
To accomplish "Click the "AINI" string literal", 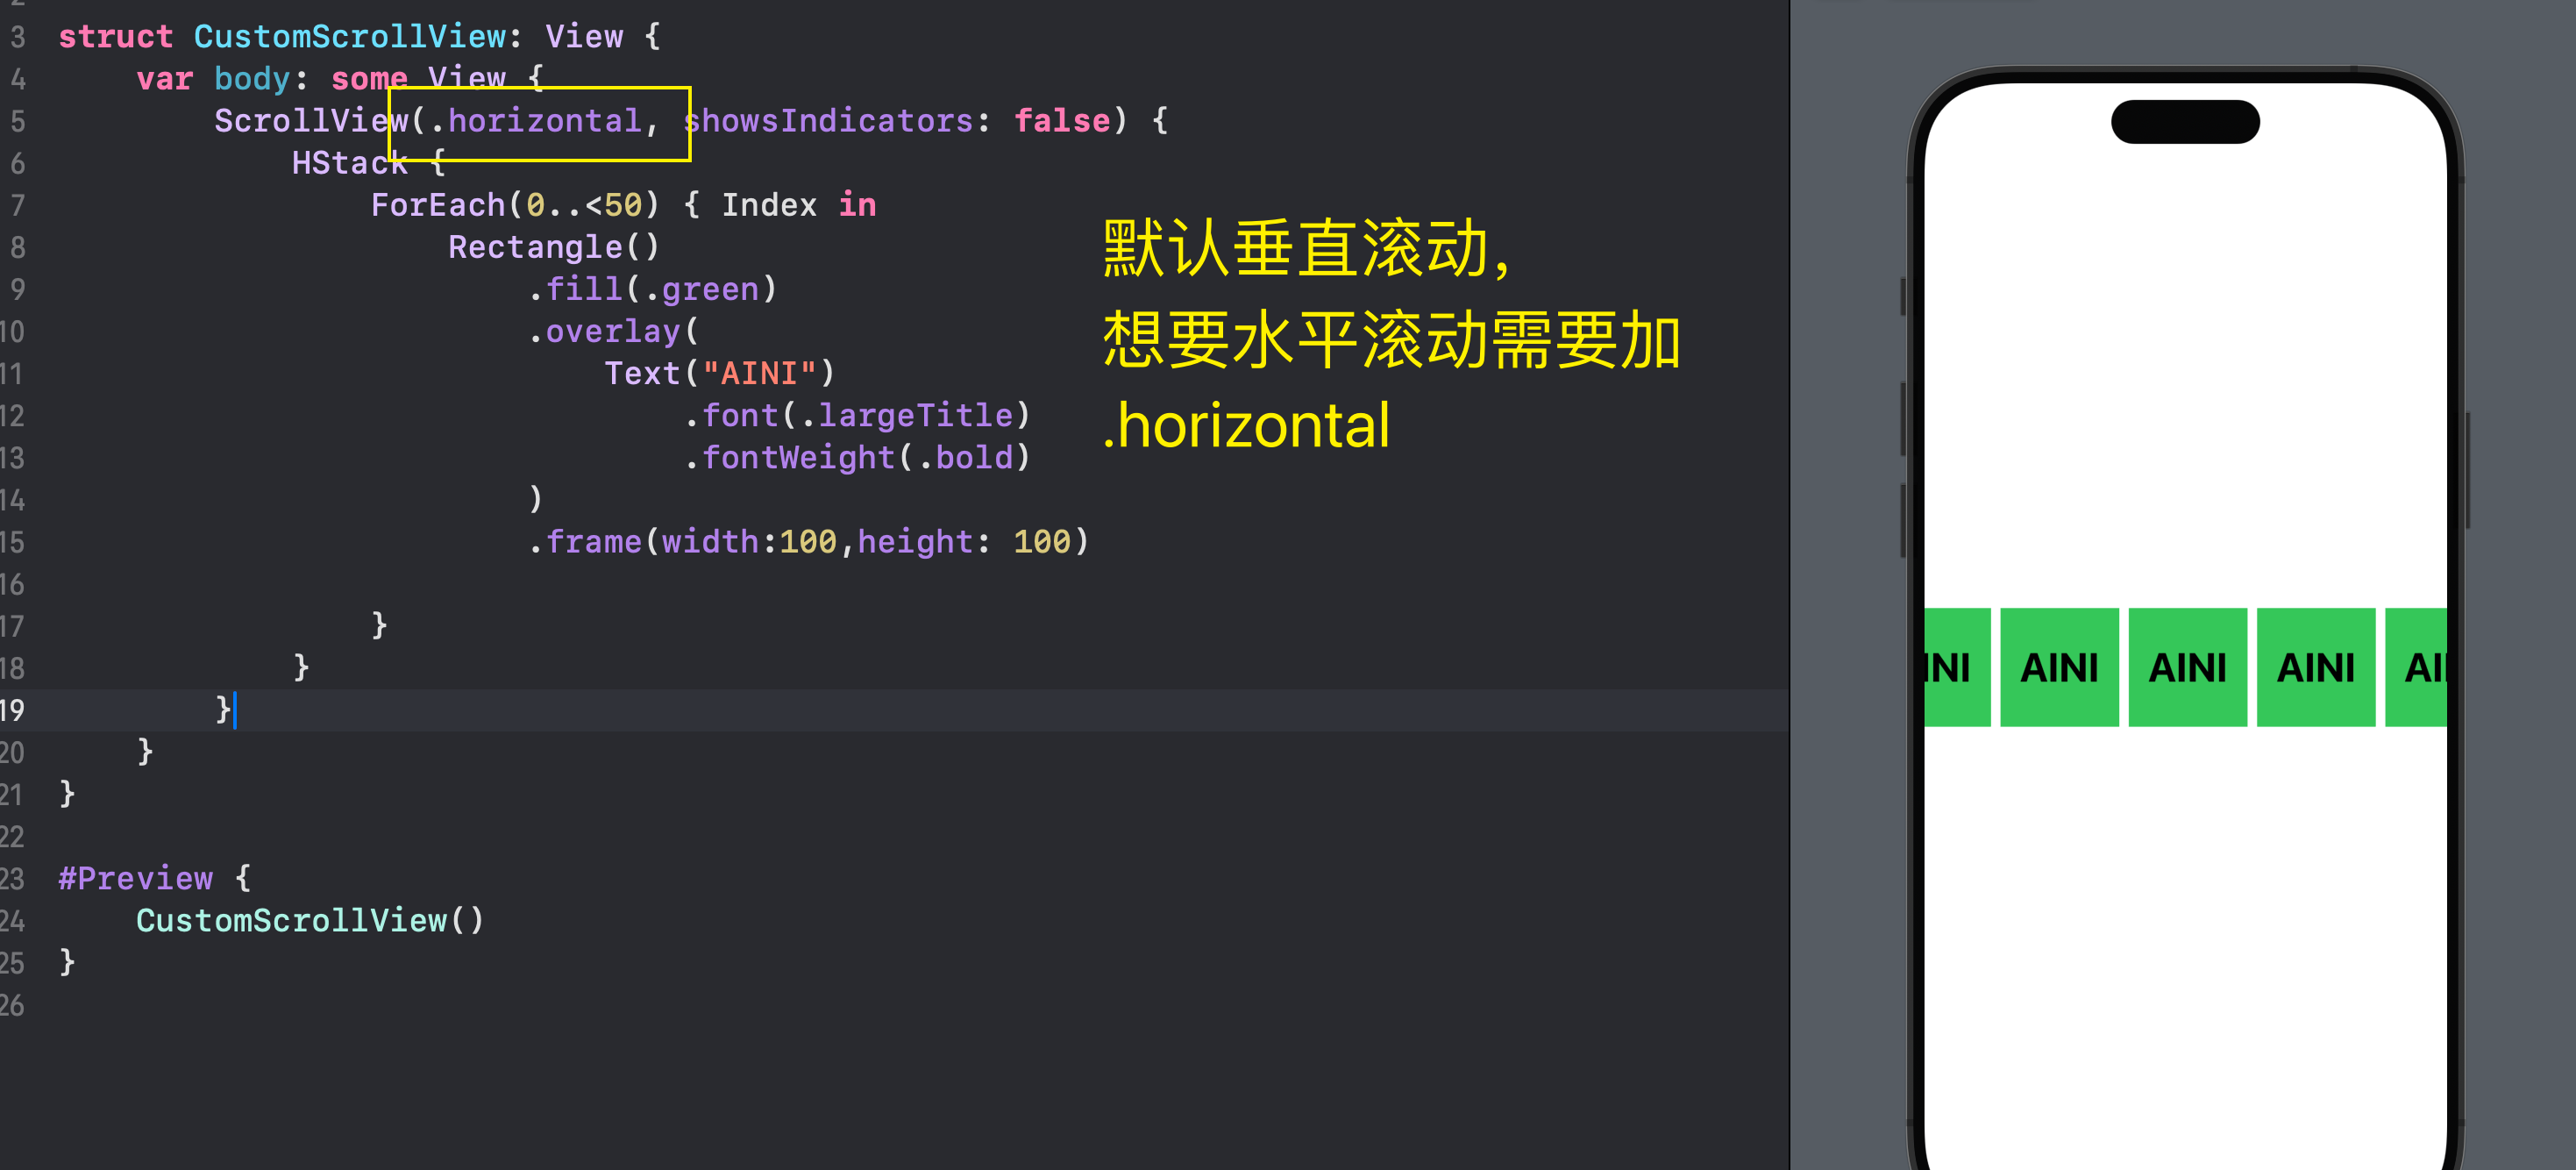I will click(x=759, y=373).
